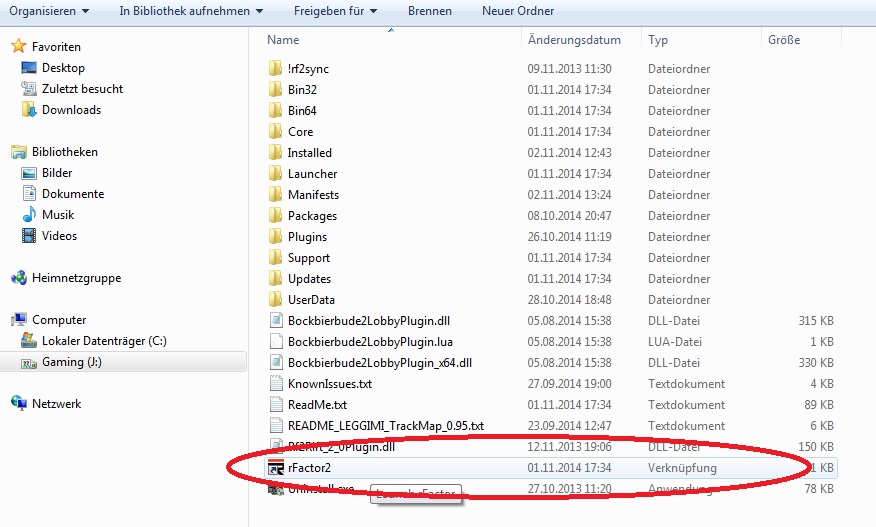Open the UserData folder
This screenshot has height=527, width=876.
point(311,300)
